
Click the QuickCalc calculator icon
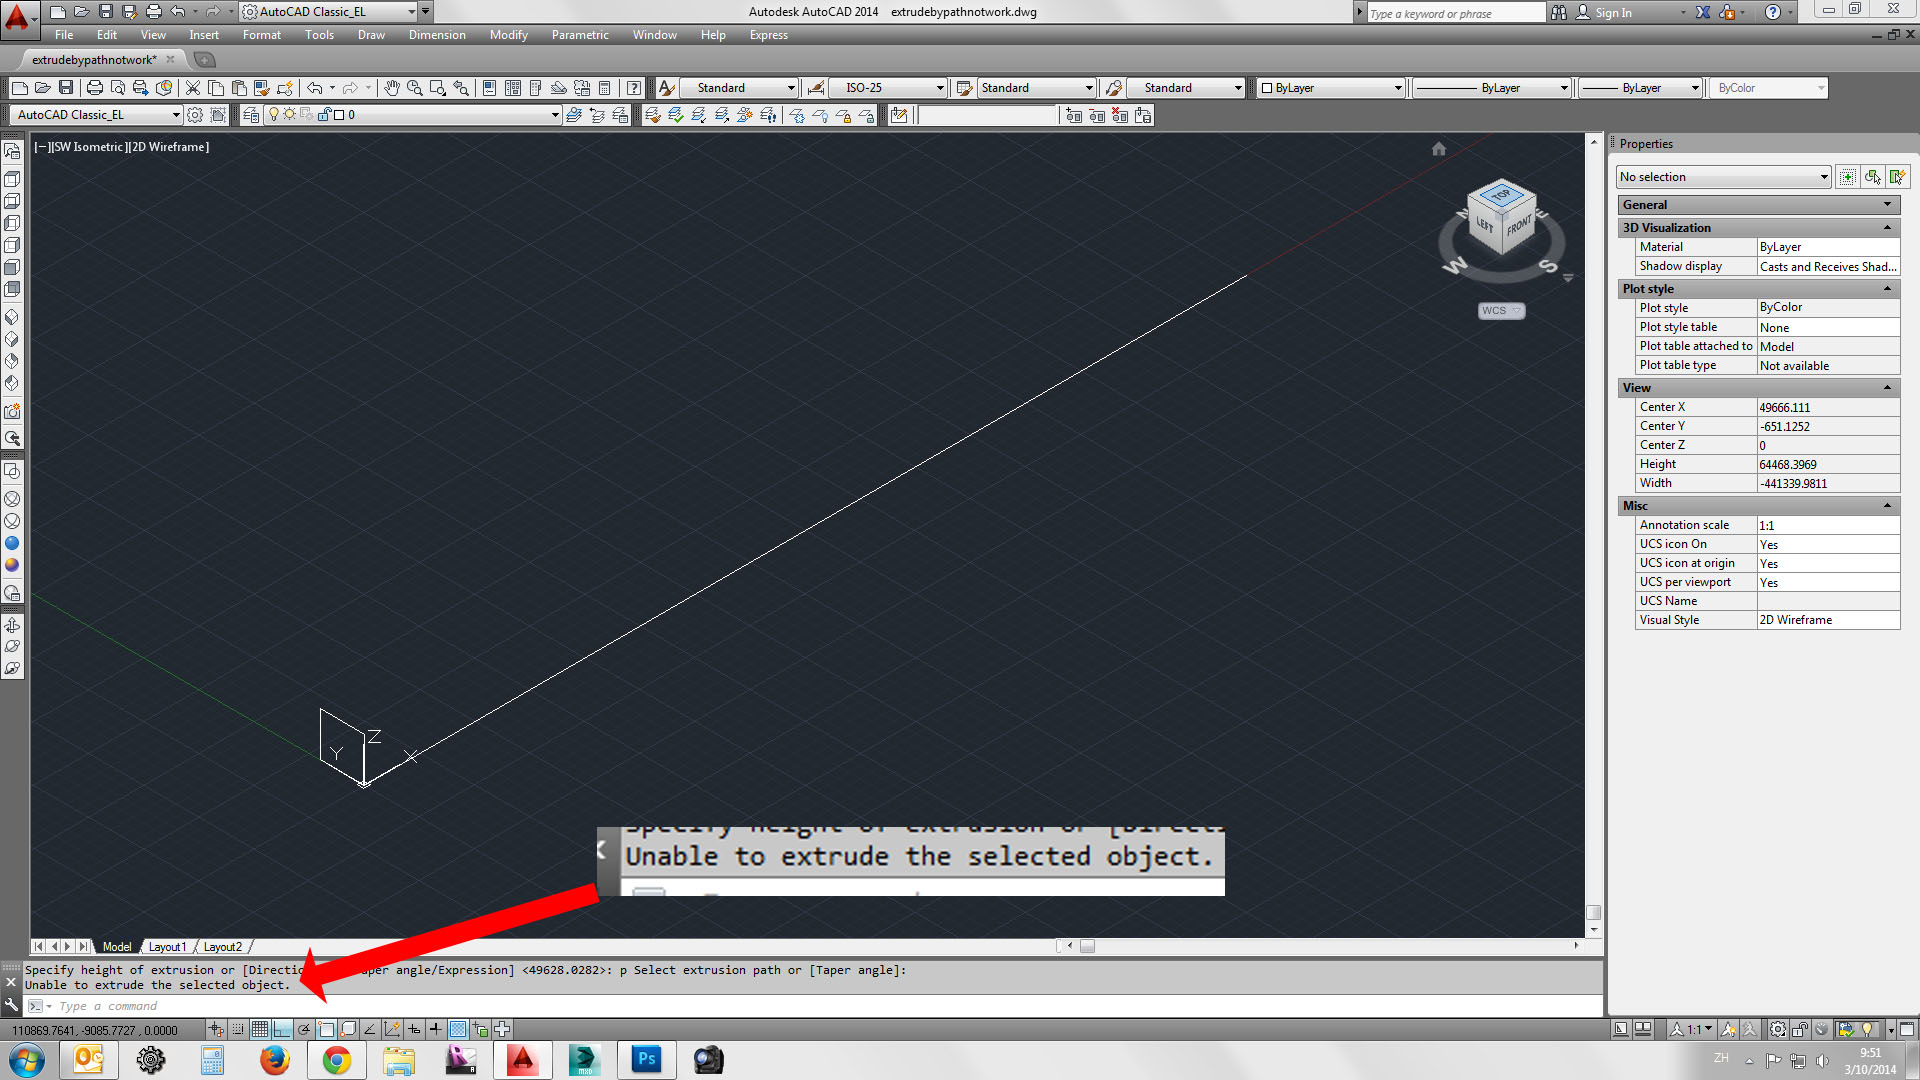coord(604,88)
